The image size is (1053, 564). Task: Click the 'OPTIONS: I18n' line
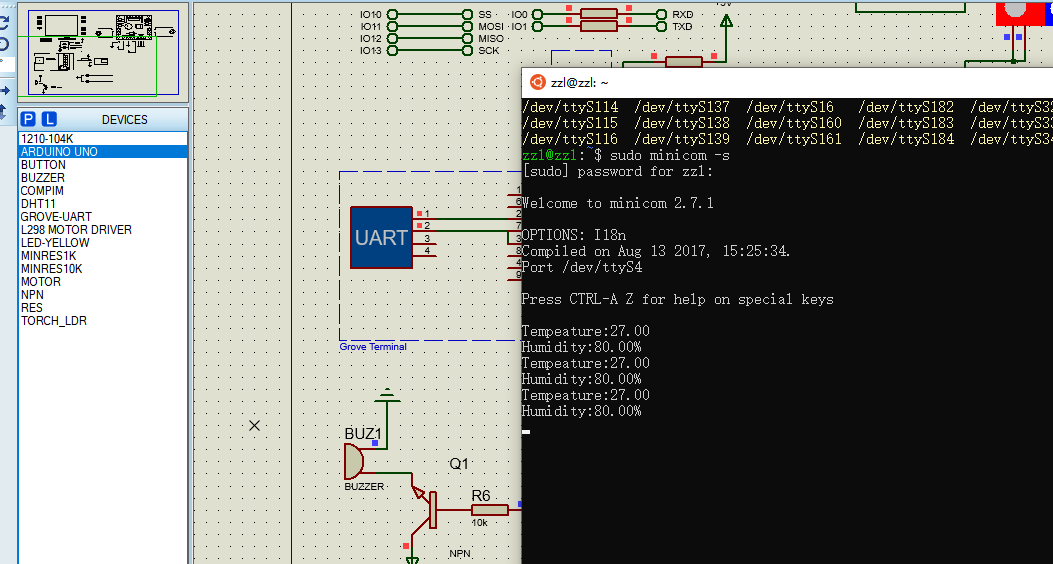[x=574, y=236]
